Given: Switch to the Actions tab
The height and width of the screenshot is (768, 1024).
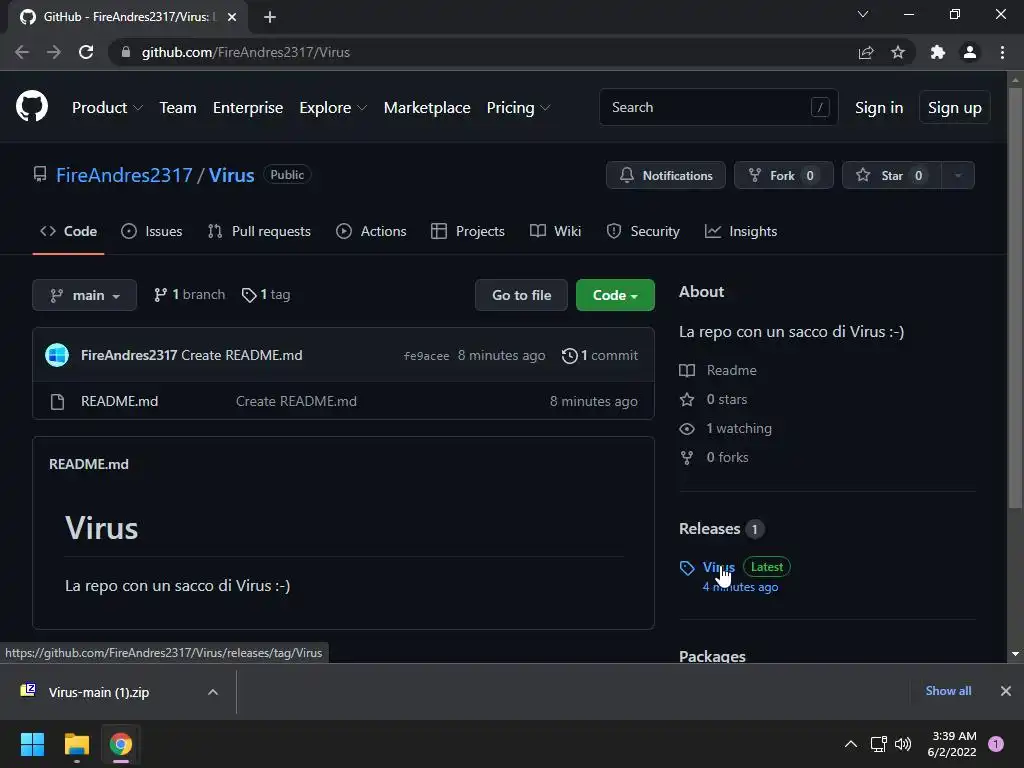Looking at the screenshot, I should point(371,231).
